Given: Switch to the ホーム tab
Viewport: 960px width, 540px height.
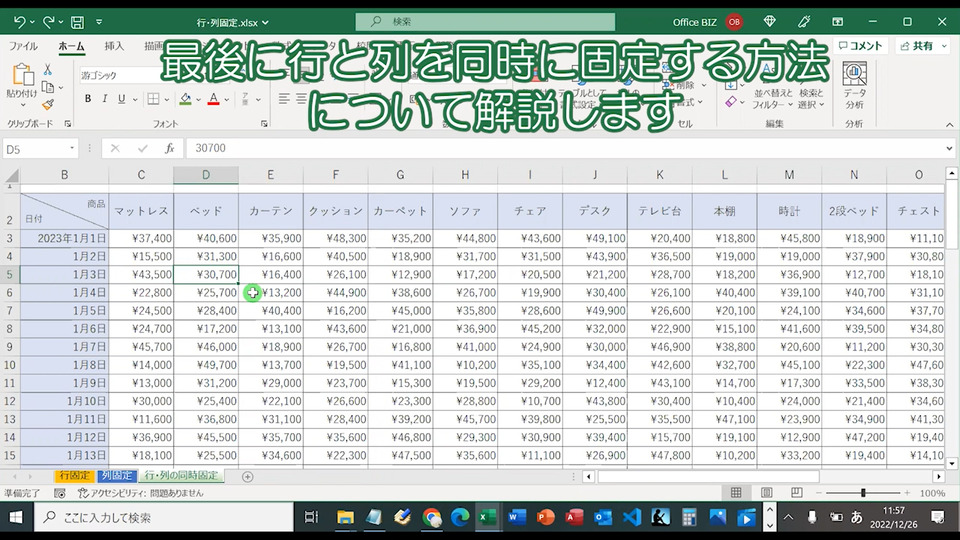Looking at the screenshot, I should pos(71,46).
